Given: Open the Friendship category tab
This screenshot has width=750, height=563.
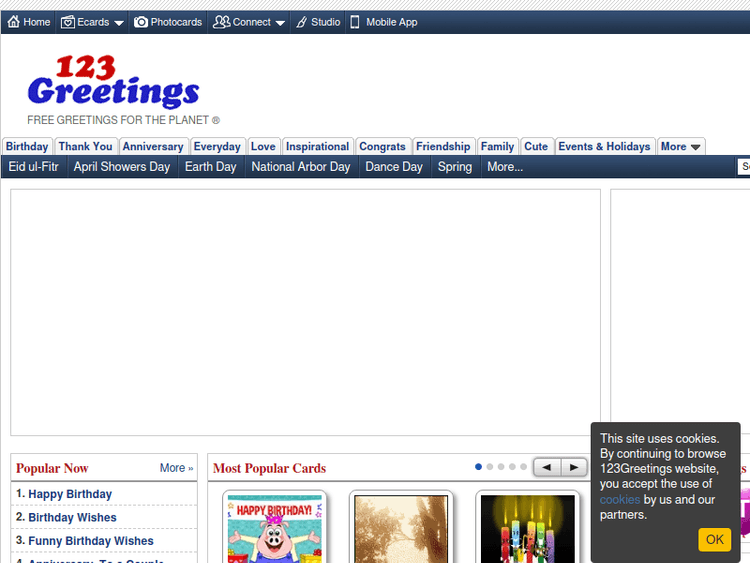Looking at the screenshot, I should (x=443, y=146).
